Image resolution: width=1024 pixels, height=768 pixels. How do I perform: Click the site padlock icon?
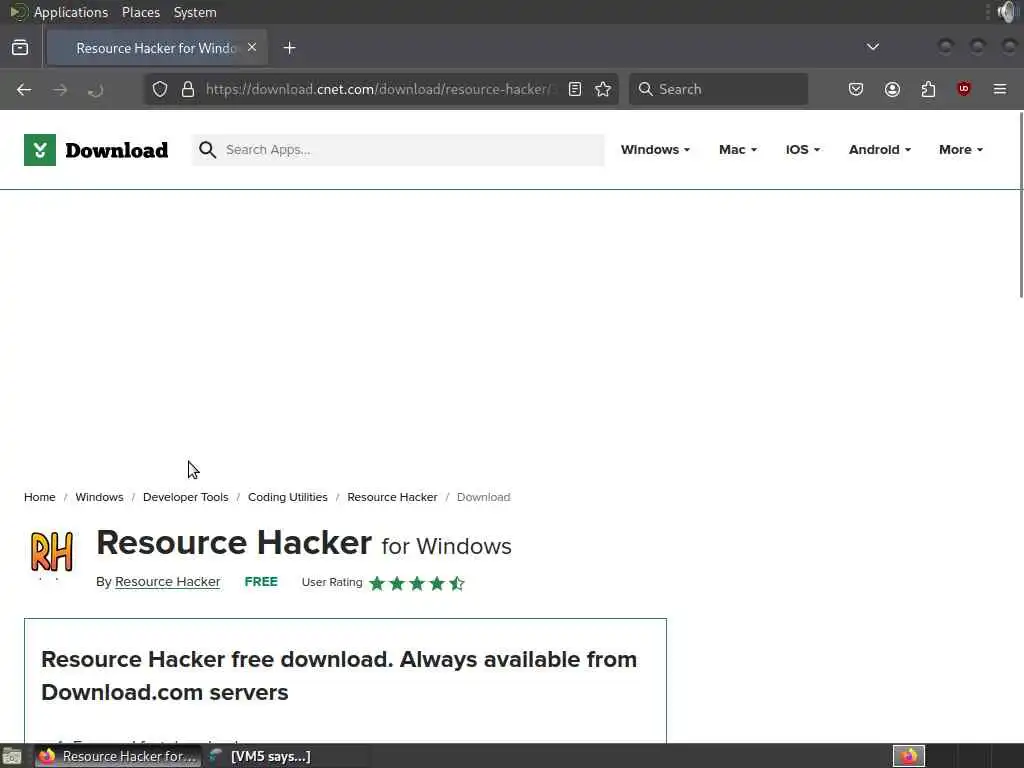pyautogui.click(x=188, y=89)
